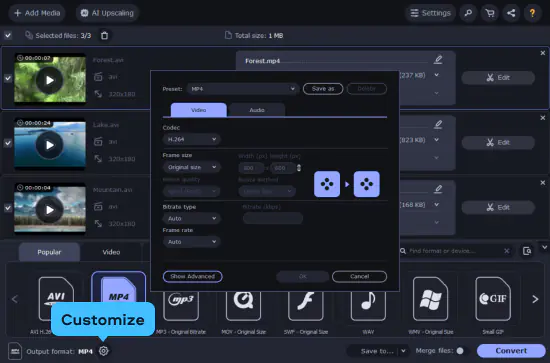
Task: Open the shopping cart icon
Action: point(490,13)
